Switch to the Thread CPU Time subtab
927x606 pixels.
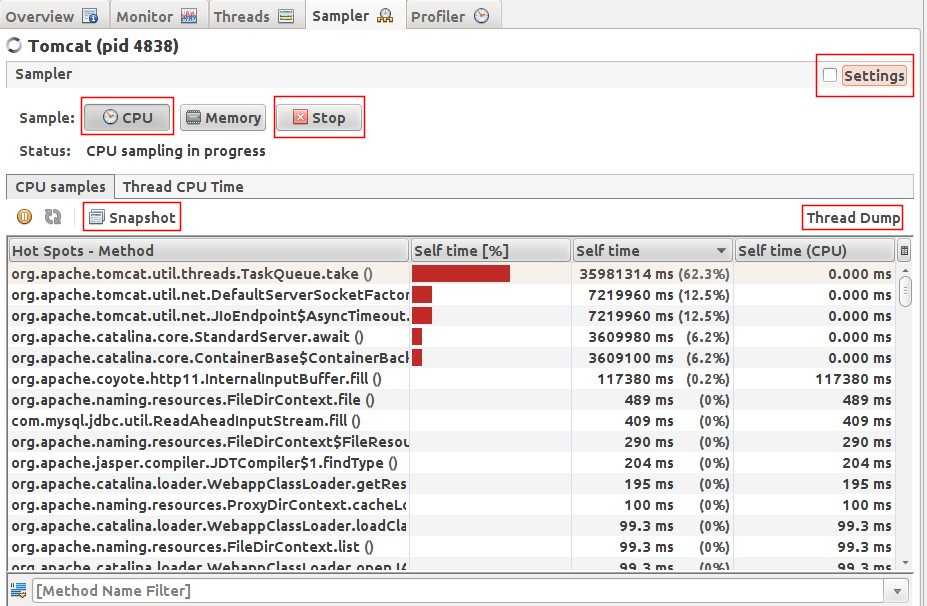point(183,187)
